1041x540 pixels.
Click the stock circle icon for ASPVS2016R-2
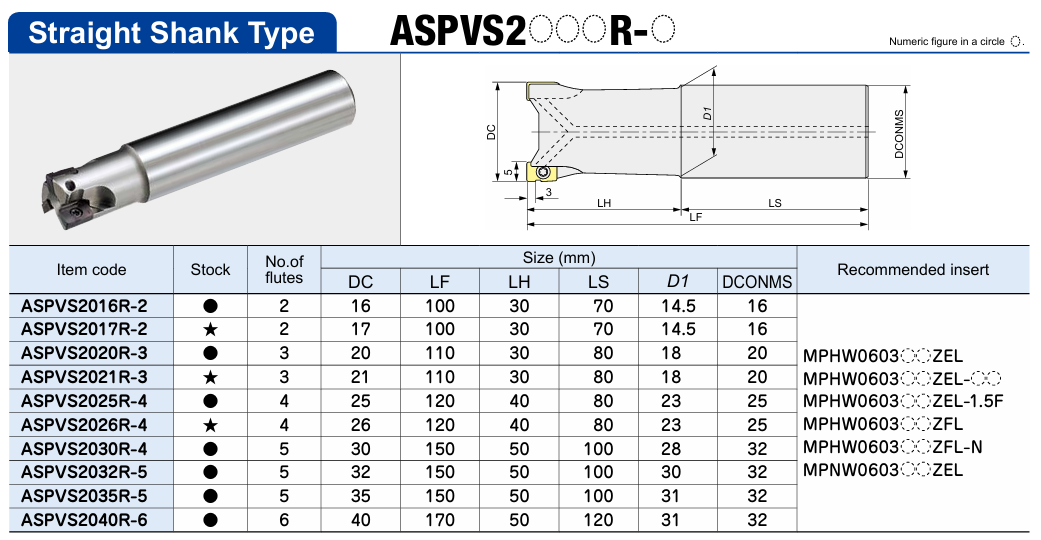(x=210, y=306)
